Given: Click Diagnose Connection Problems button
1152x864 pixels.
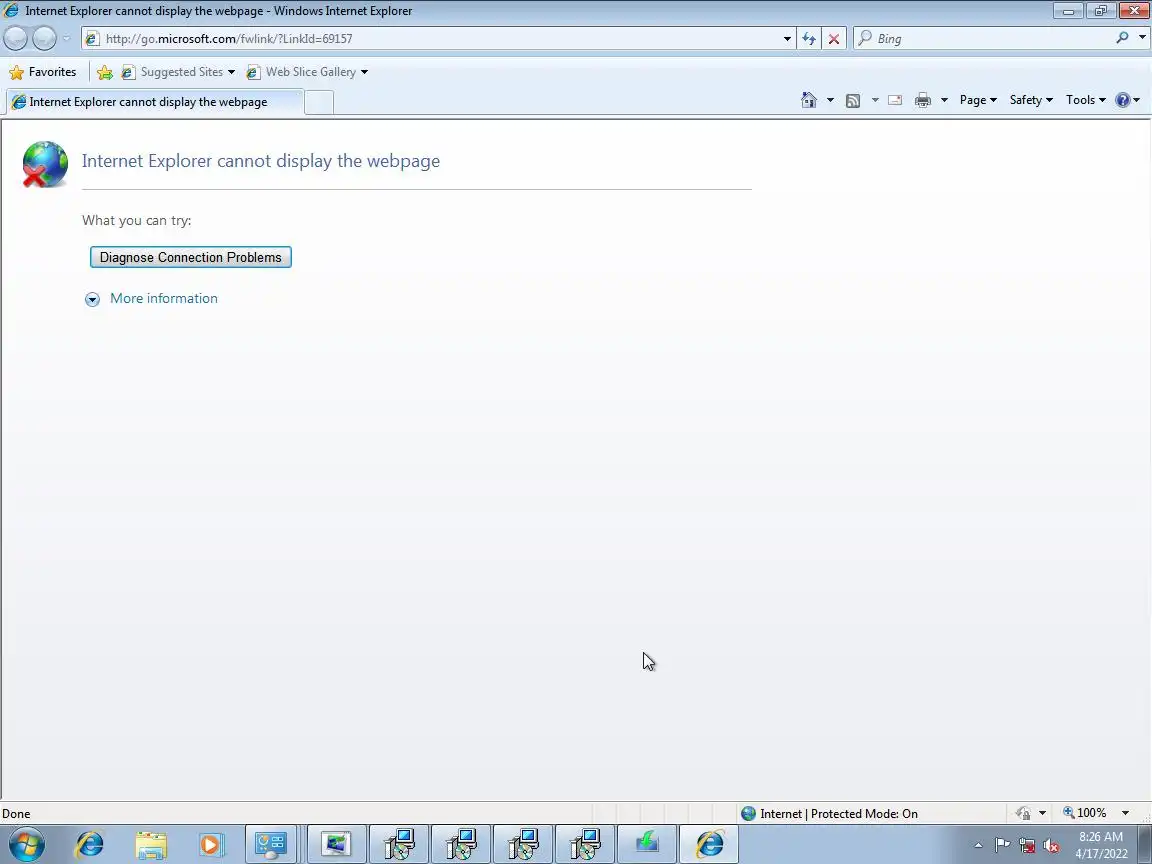Looking at the screenshot, I should (190, 257).
